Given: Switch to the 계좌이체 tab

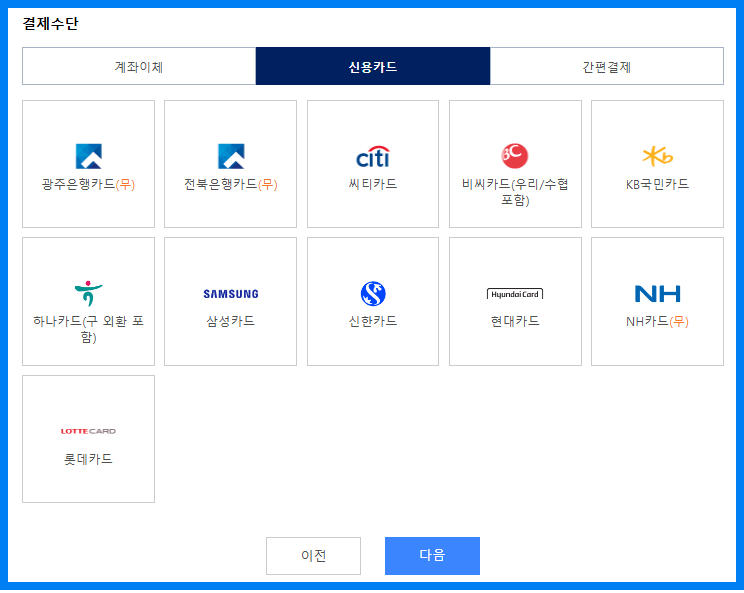Looking at the screenshot, I should tap(139, 66).
